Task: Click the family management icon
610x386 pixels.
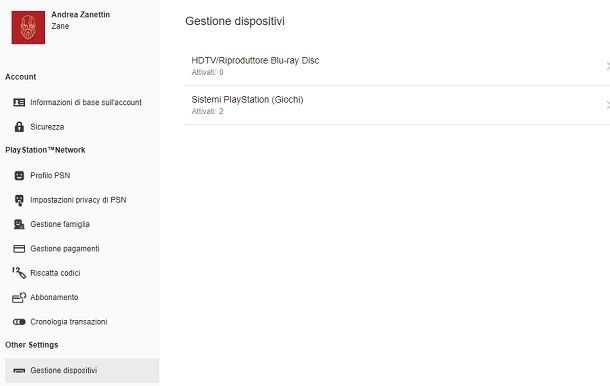Action: (x=19, y=224)
